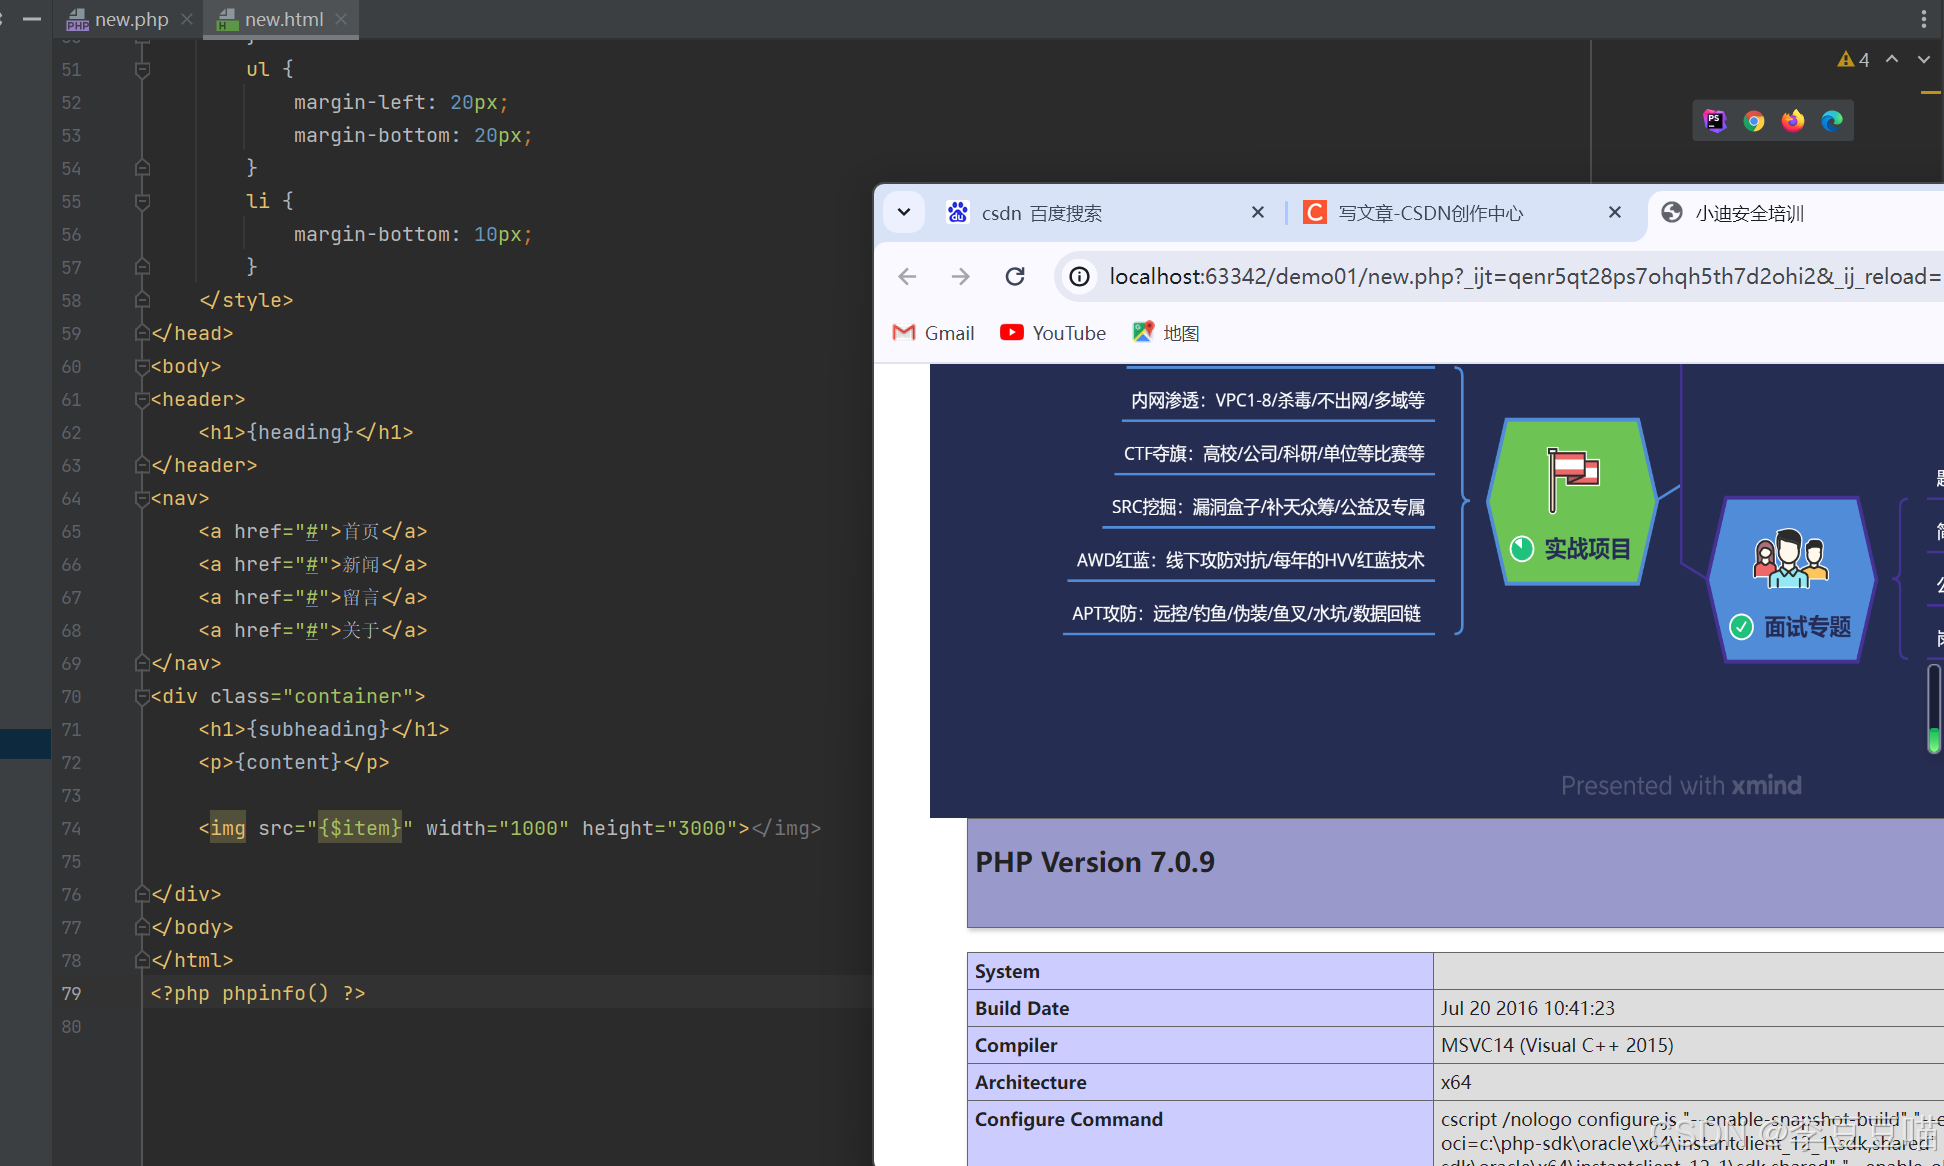The width and height of the screenshot is (1944, 1166).
Task: Click the AWD红蓝 mind map entry
Action: 1250,559
